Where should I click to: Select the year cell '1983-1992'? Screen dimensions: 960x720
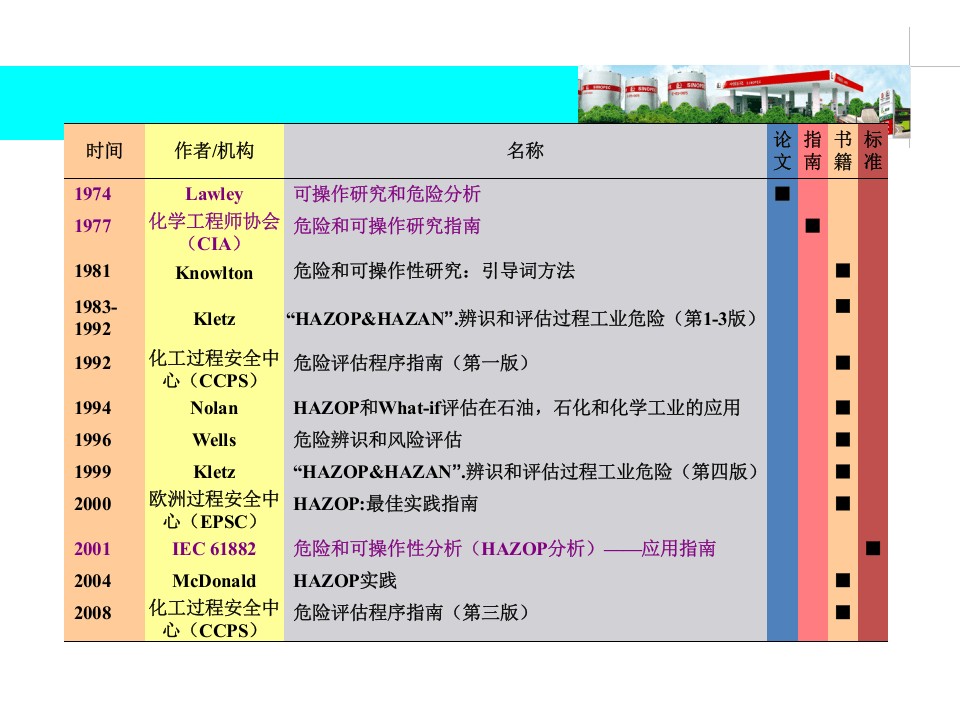[96, 318]
